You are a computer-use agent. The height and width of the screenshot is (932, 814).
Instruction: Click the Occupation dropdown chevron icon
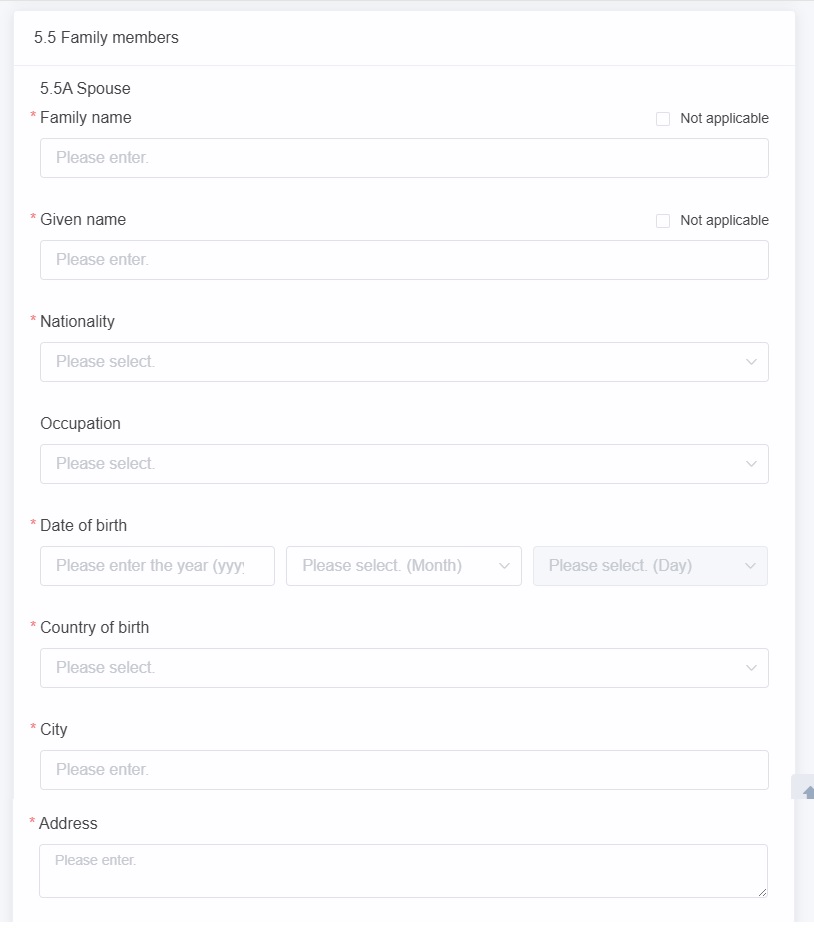coord(751,464)
